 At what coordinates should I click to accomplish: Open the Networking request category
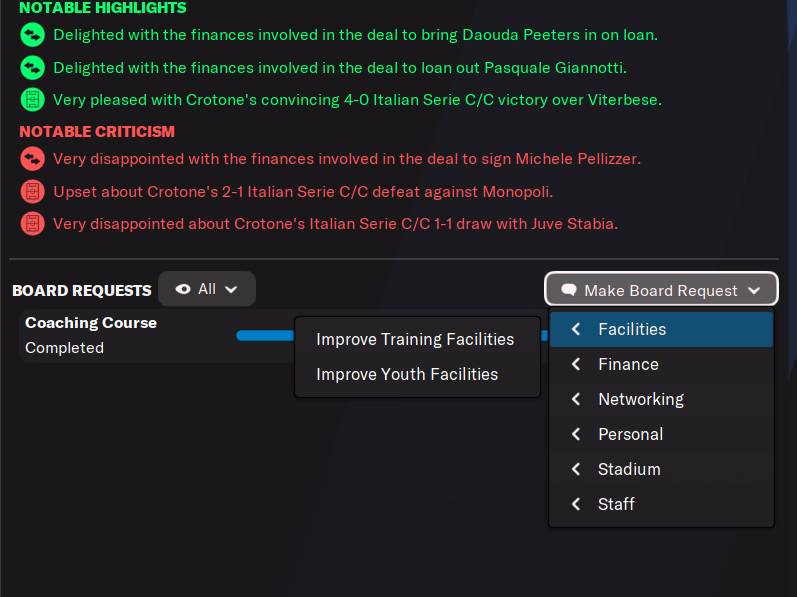[x=640, y=399]
